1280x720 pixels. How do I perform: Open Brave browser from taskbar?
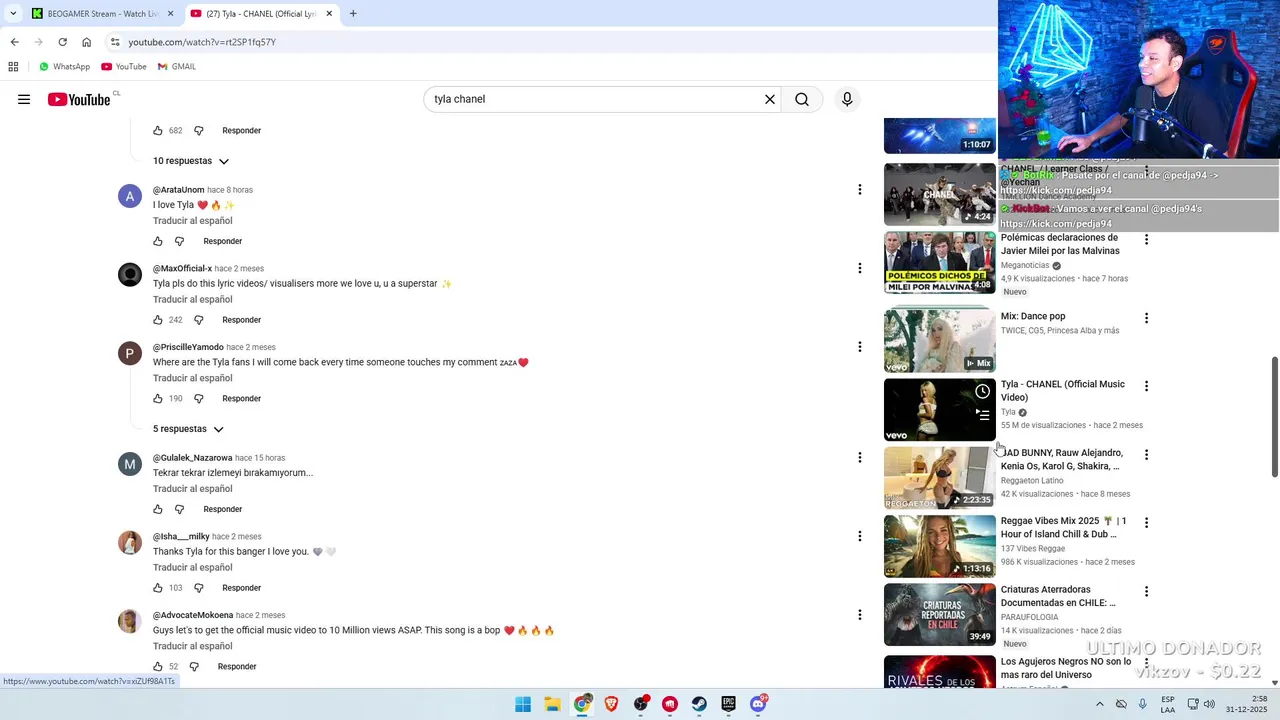click(611, 704)
